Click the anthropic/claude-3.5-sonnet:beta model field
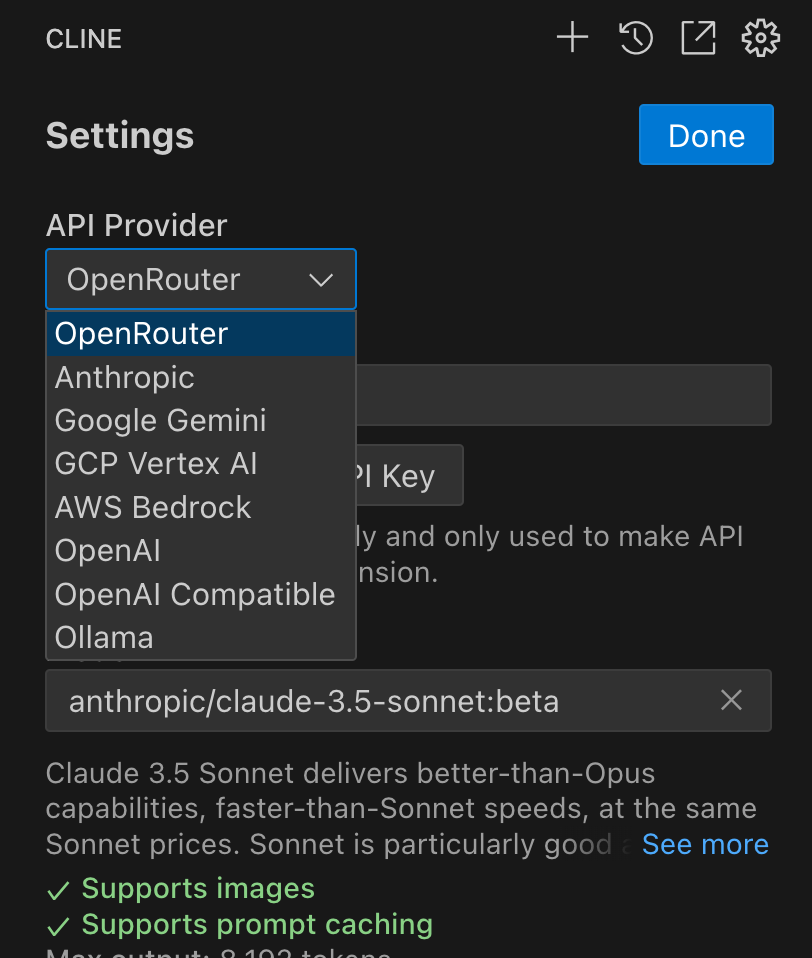The image size is (812, 958). pyautogui.click(x=380, y=701)
